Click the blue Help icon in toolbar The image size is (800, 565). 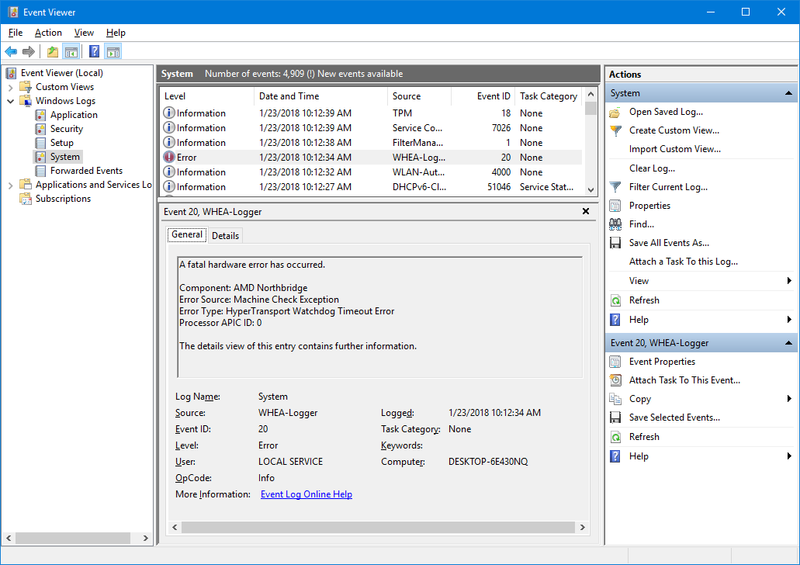[x=94, y=52]
